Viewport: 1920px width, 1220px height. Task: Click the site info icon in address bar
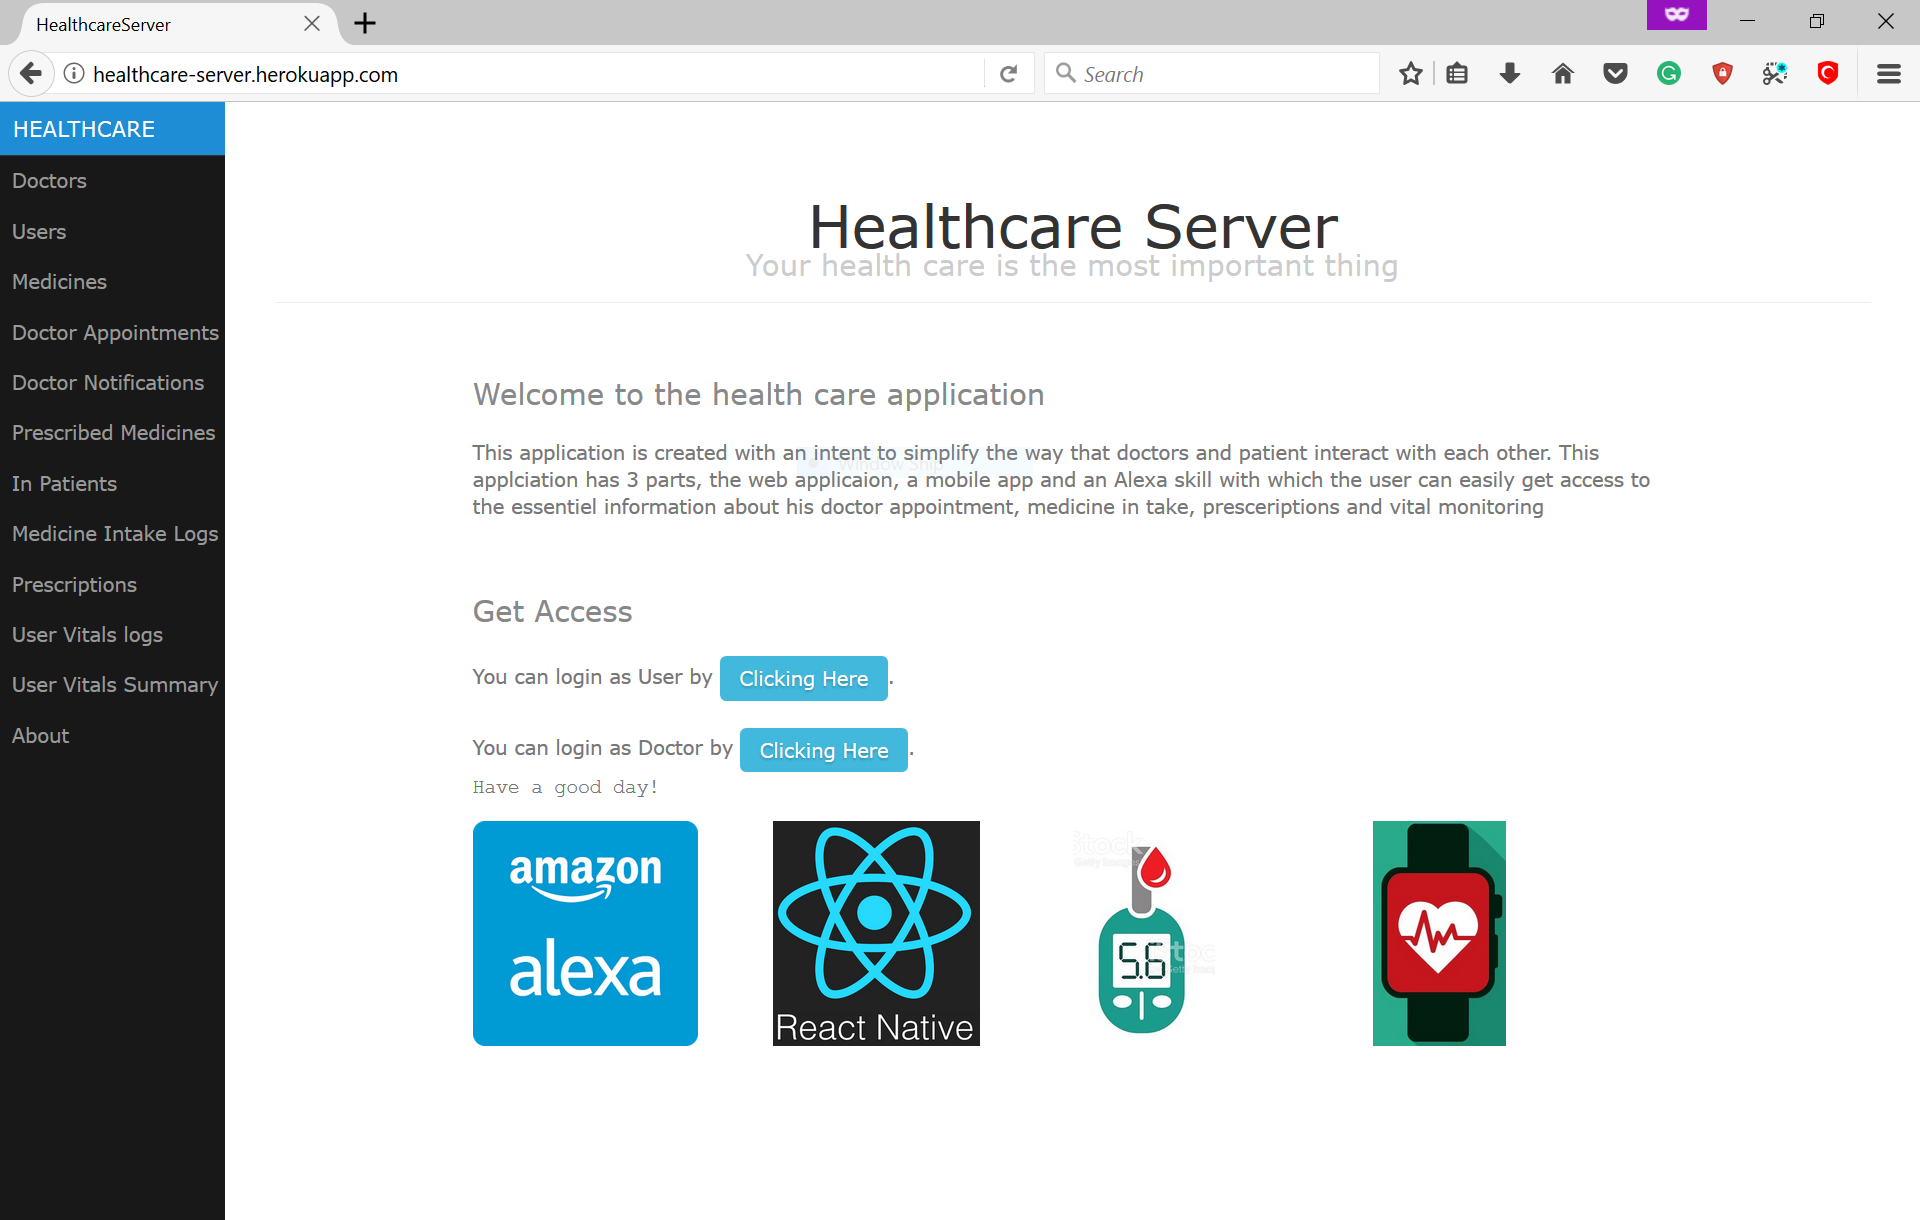coord(74,74)
